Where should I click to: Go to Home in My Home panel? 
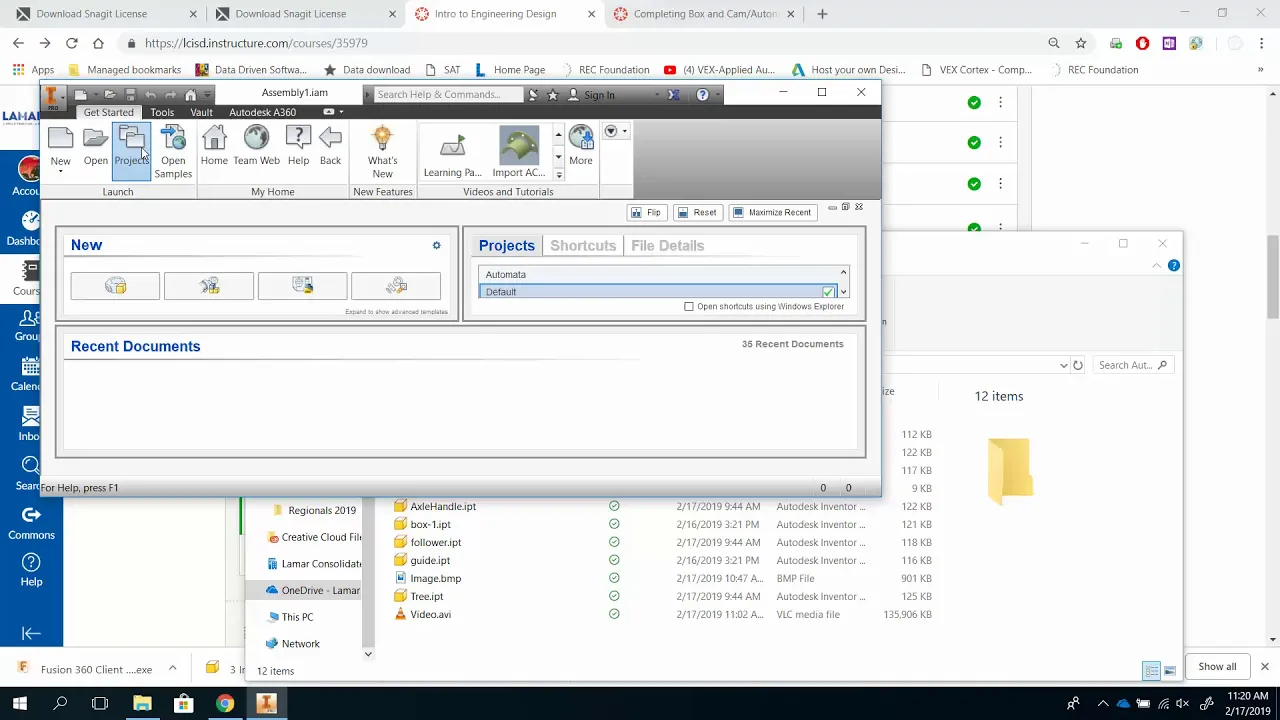click(x=214, y=146)
